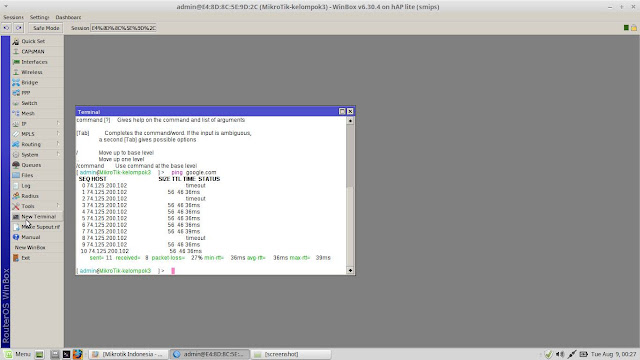Expand the System submenu
640x360 pixels.
pos(37,155)
